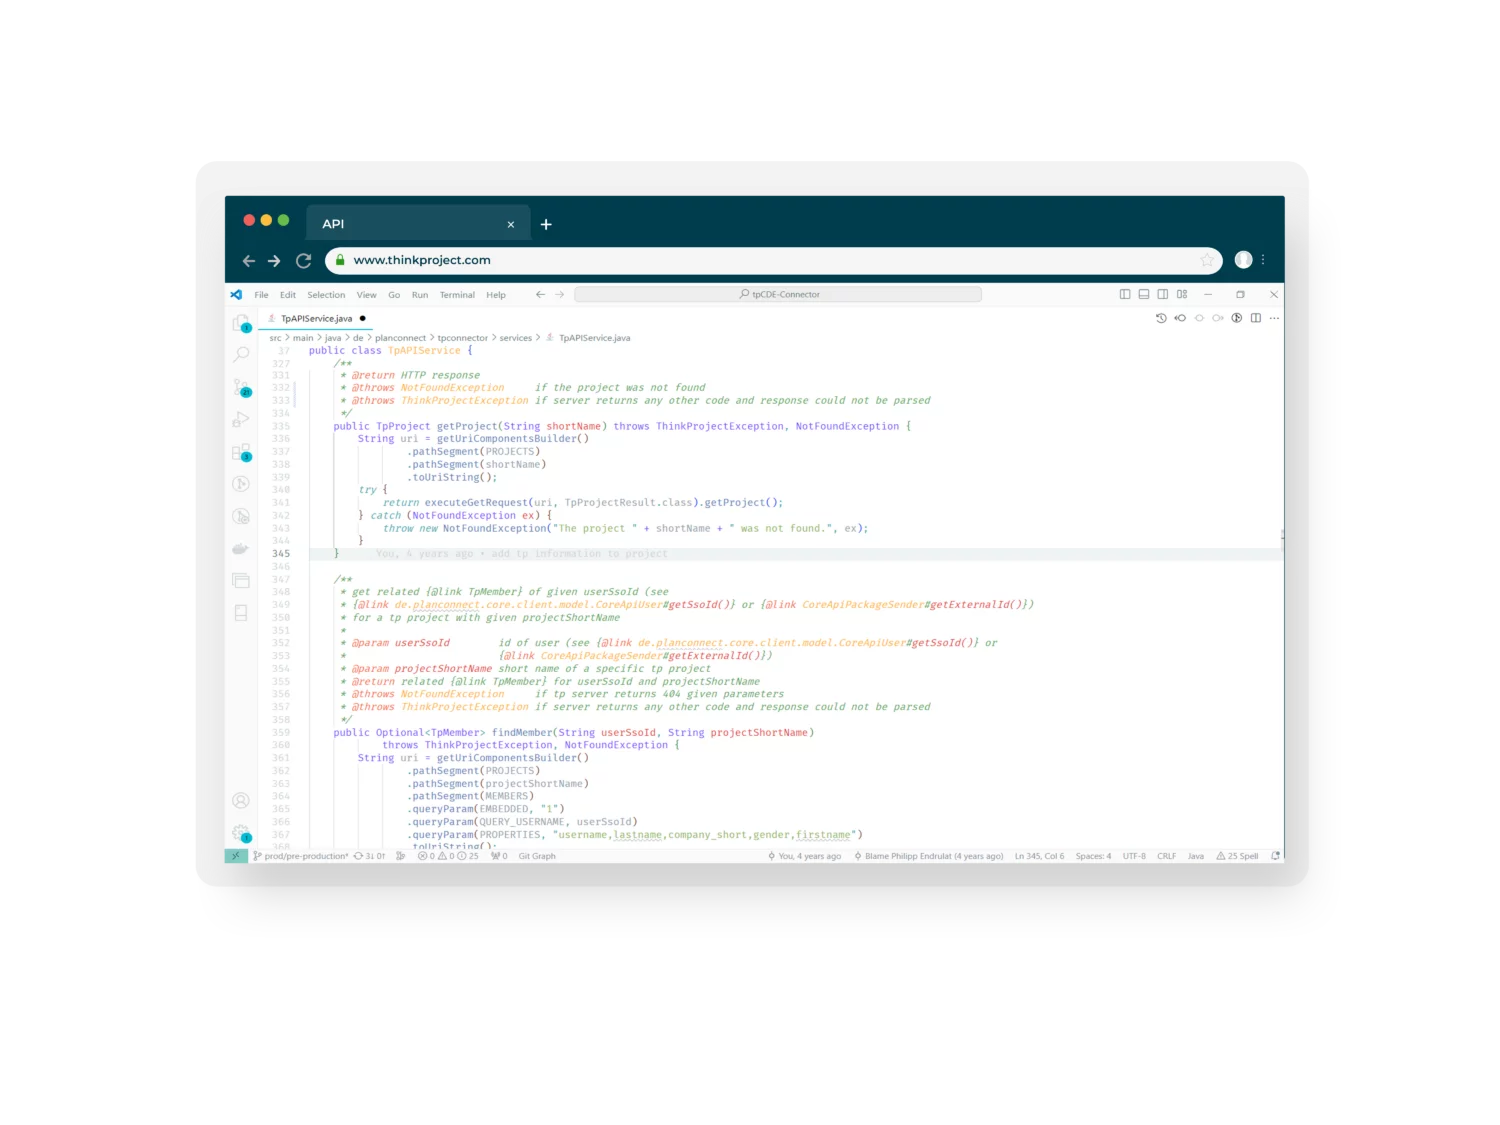Open the Source Control view
This screenshot has width=1500, height=1125.
[x=241, y=387]
